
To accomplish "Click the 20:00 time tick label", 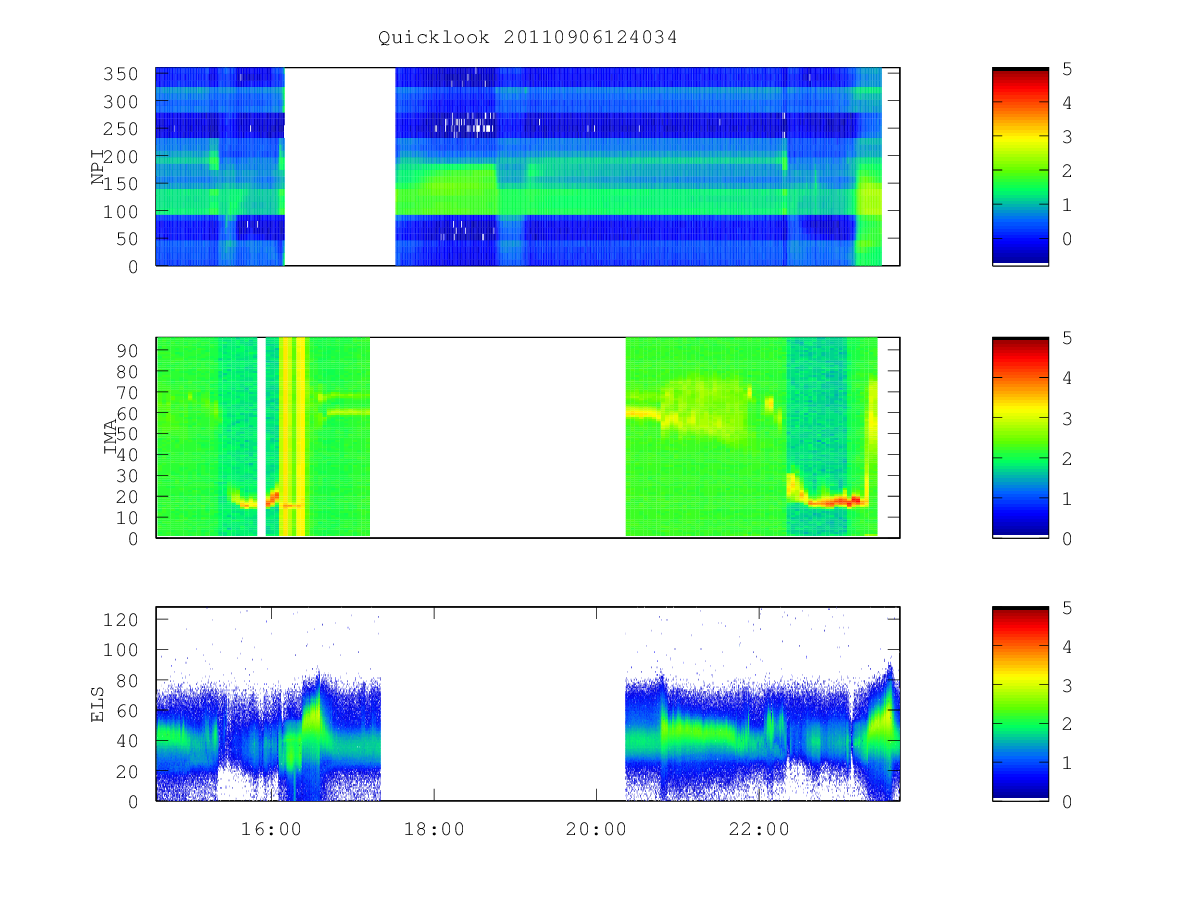I will 596,829.
